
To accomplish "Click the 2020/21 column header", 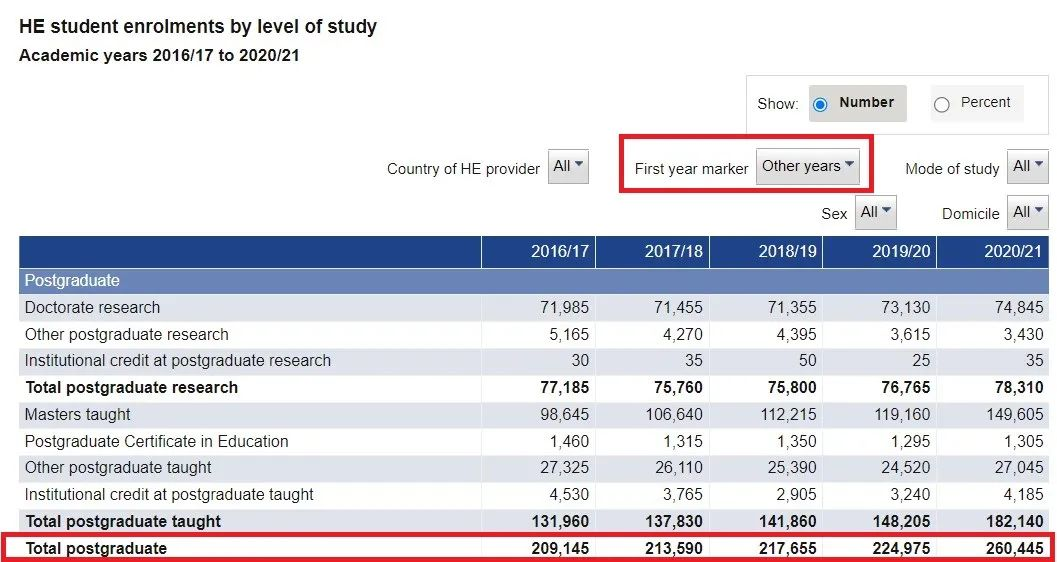I will (x=1013, y=252).
